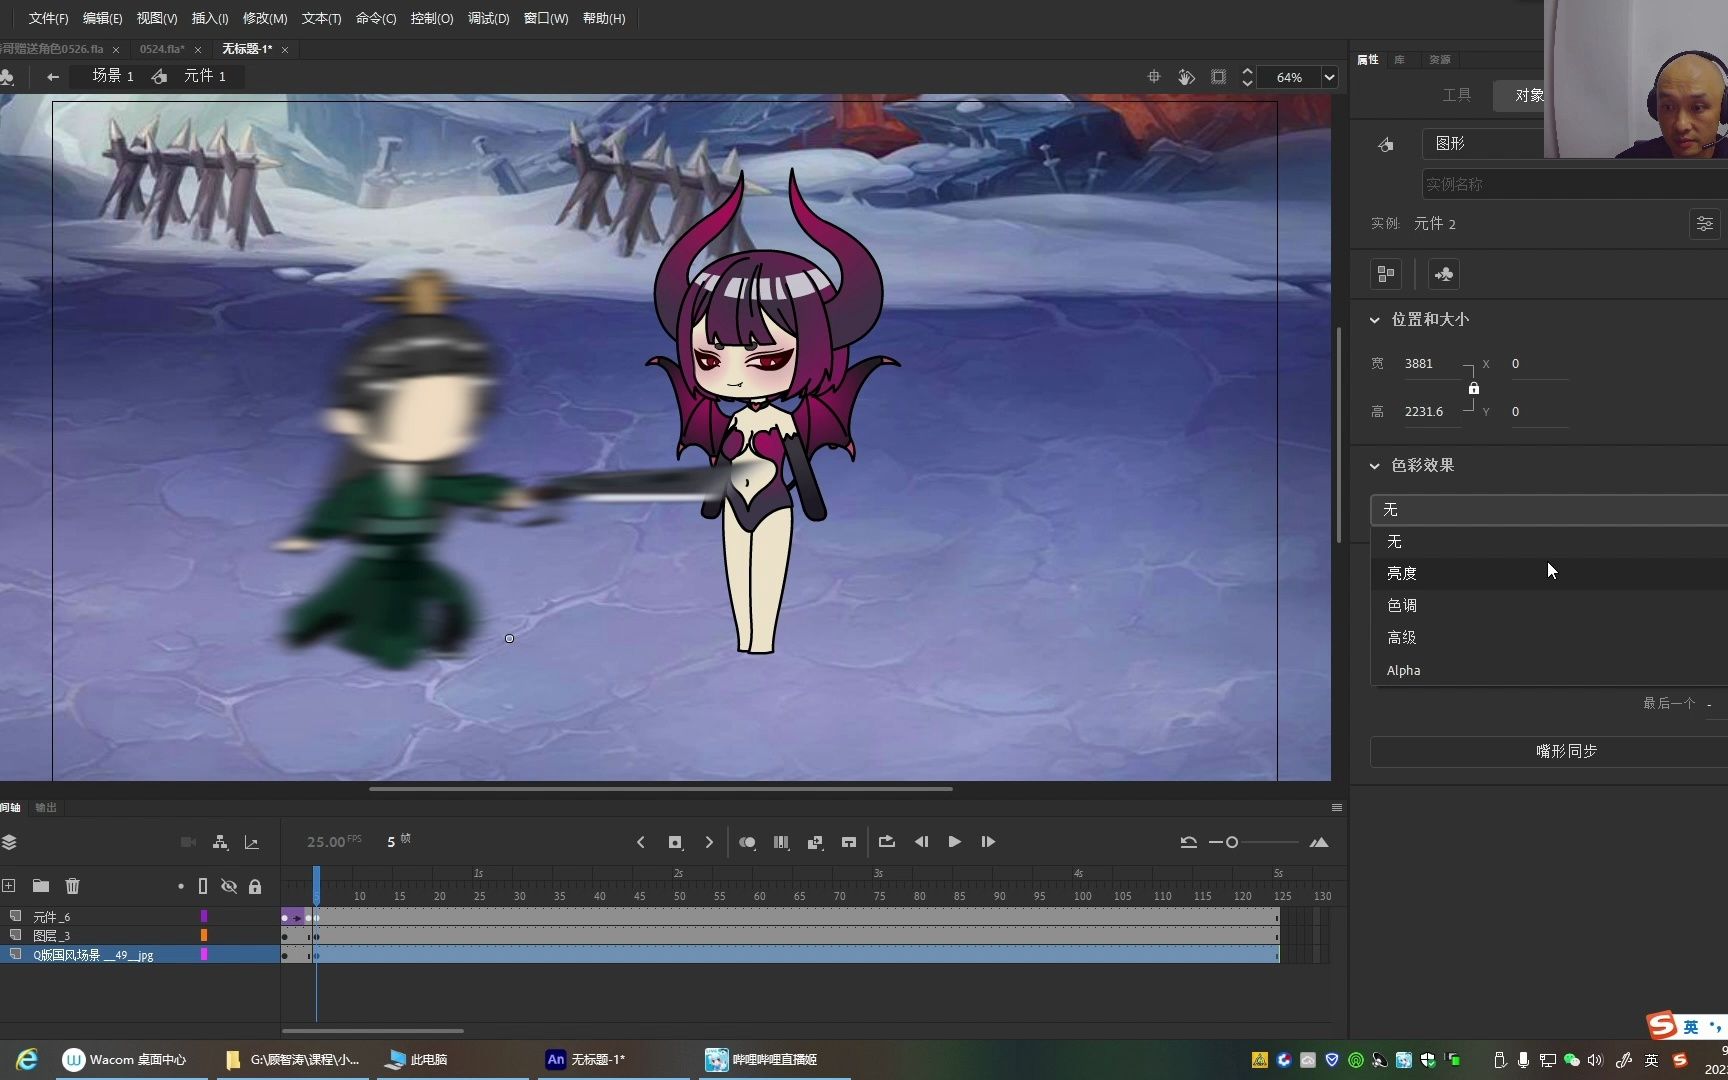
Task: Toggle onion skin in timeline
Action: click(747, 842)
